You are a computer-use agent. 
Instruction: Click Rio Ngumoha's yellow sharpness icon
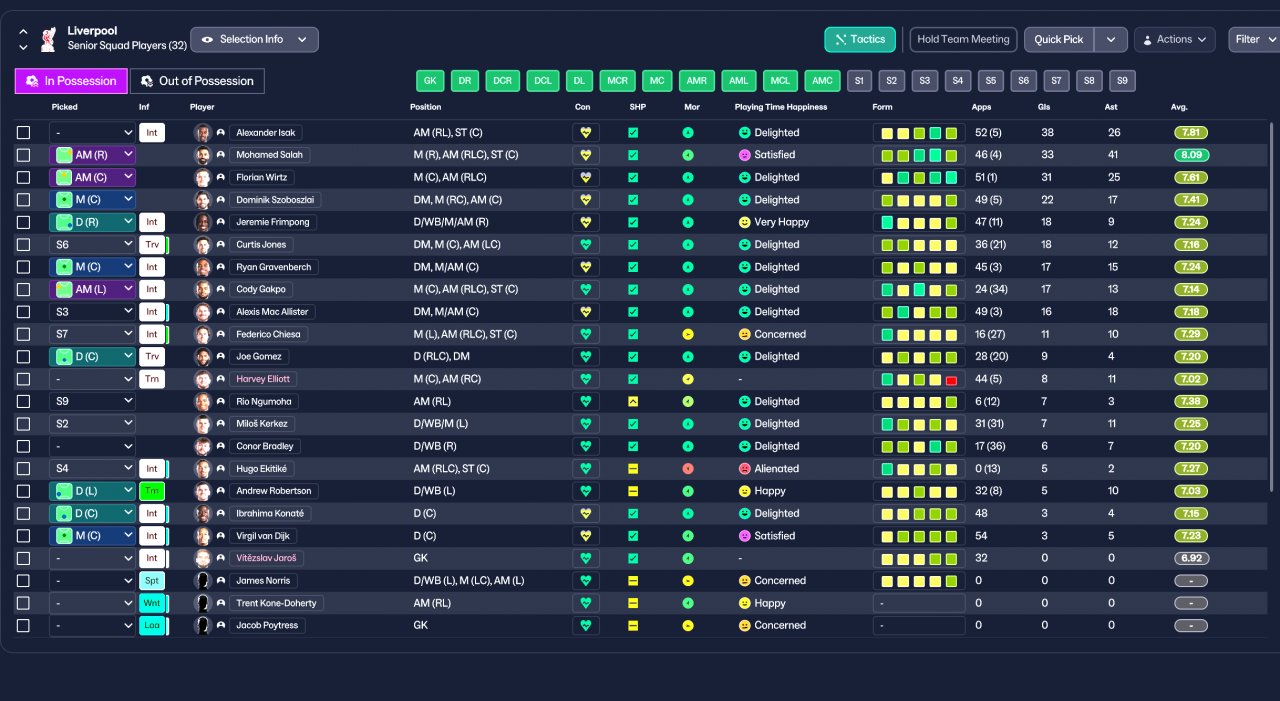633,401
